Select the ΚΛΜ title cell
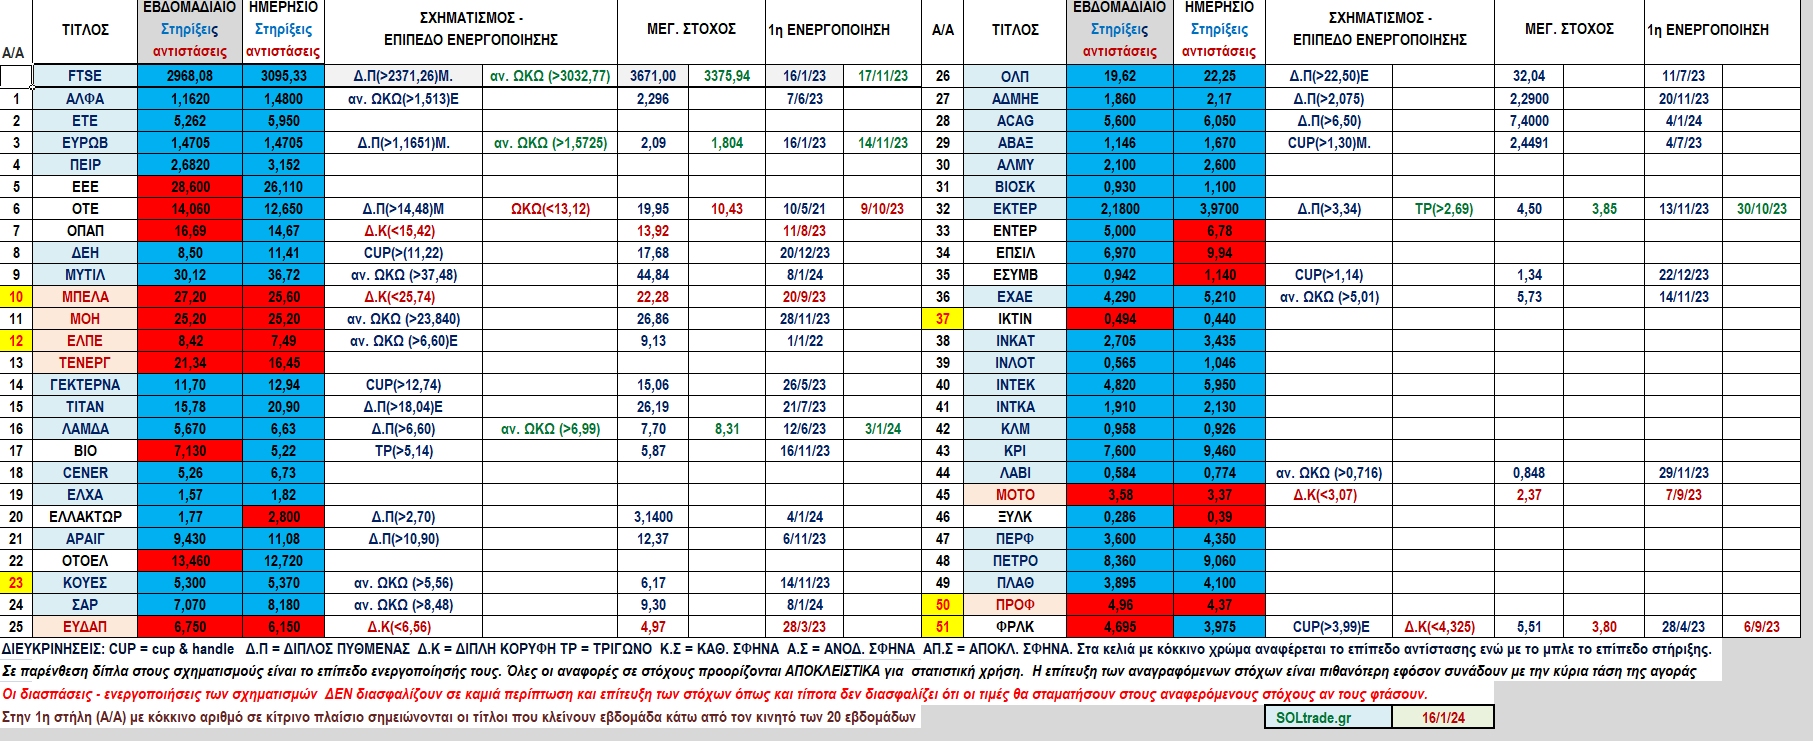This screenshot has height=741, width=1813. click(1015, 429)
